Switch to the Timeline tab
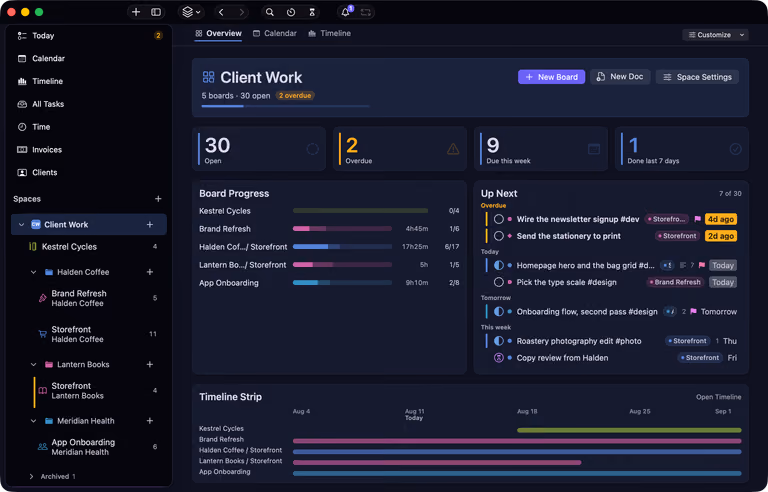Image resolution: width=768 pixels, height=492 pixels. (330, 33)
